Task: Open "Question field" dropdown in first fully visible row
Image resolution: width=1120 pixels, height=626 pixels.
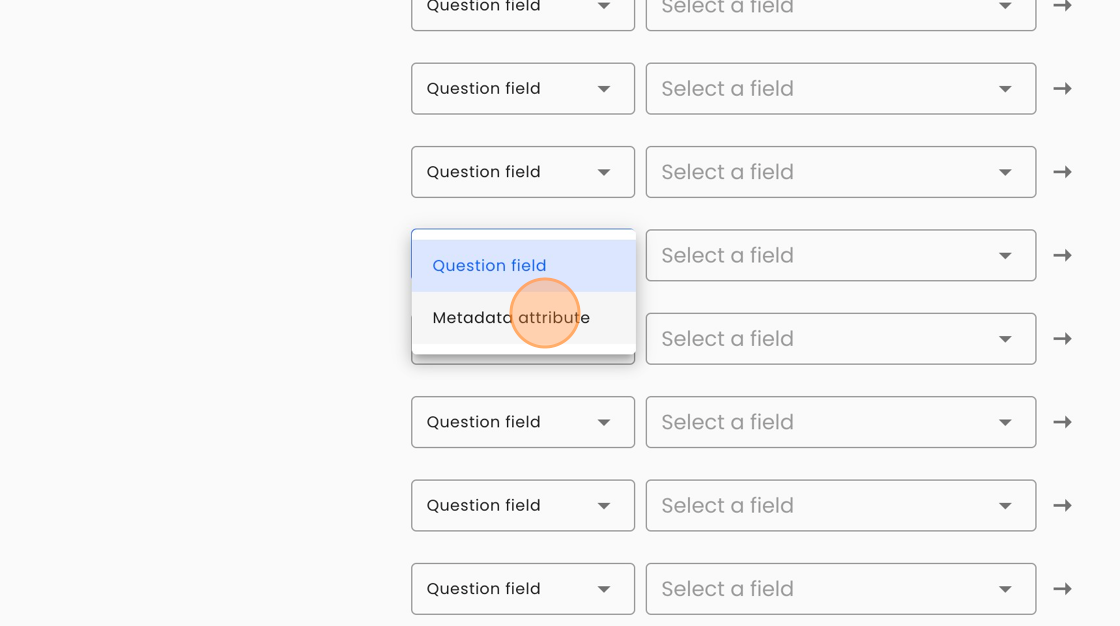Action: click(x=522, y=89)
